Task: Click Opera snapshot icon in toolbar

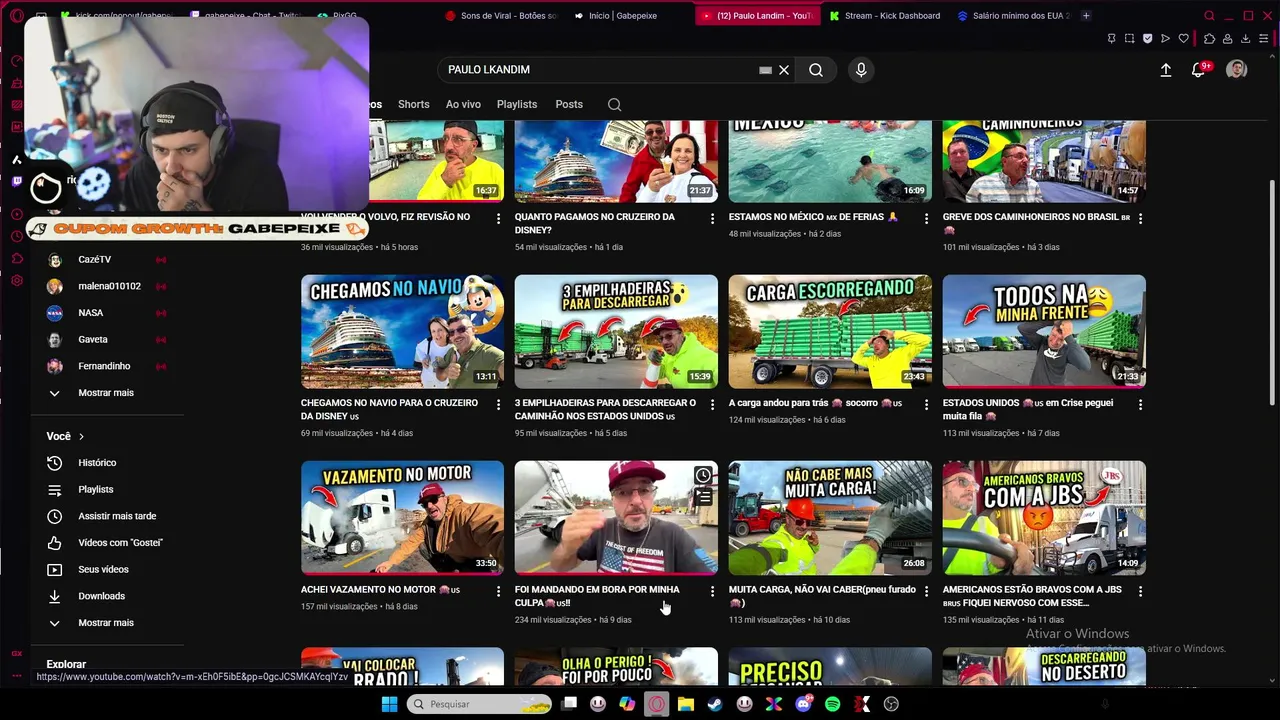Action: click(x=1129, y=39)
